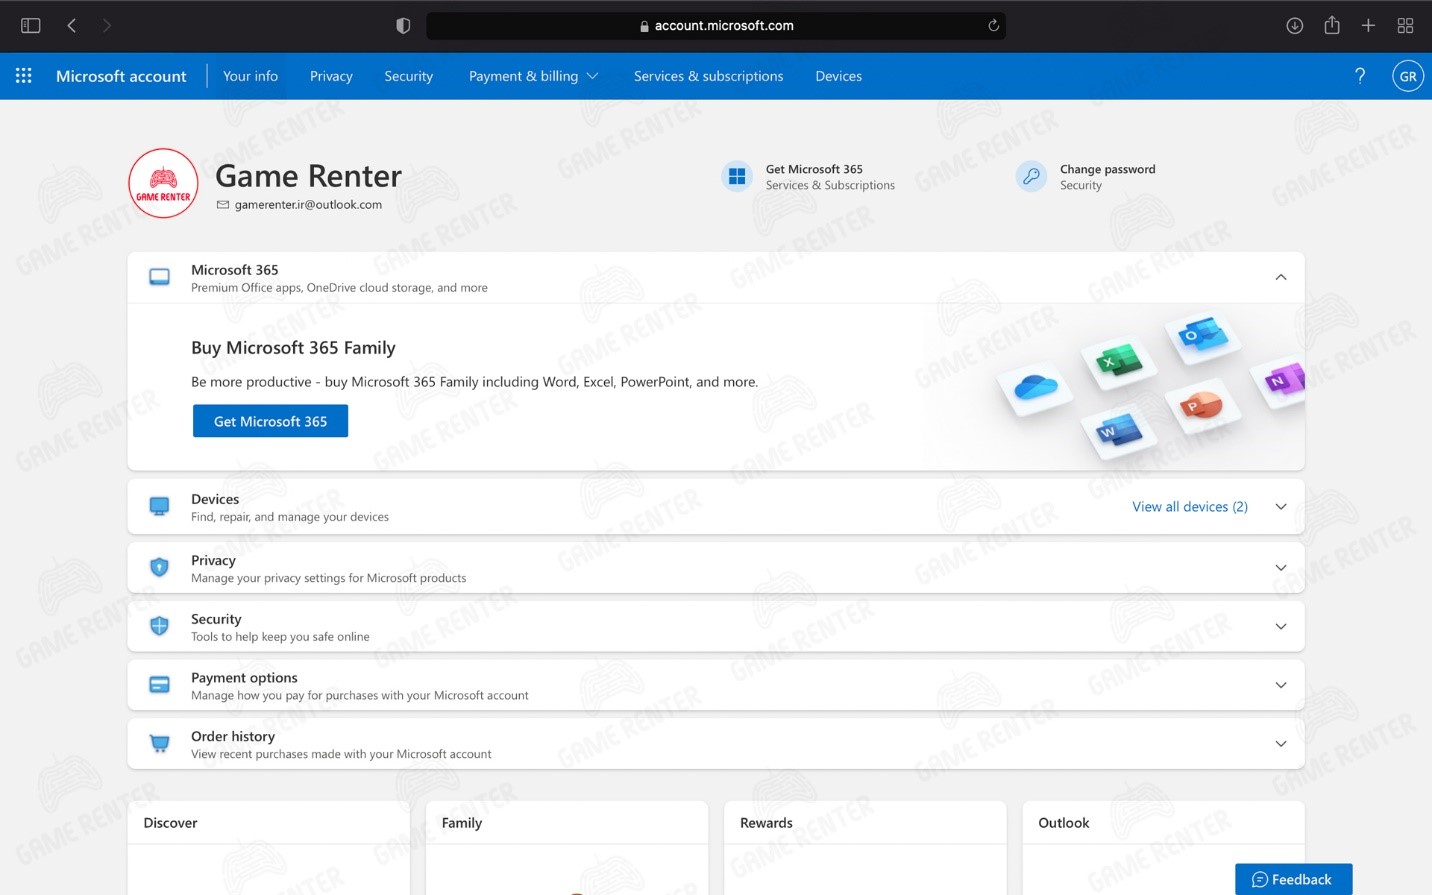
Task: Click the Privacy shield icon in the list
Action: tap(159, 567)
